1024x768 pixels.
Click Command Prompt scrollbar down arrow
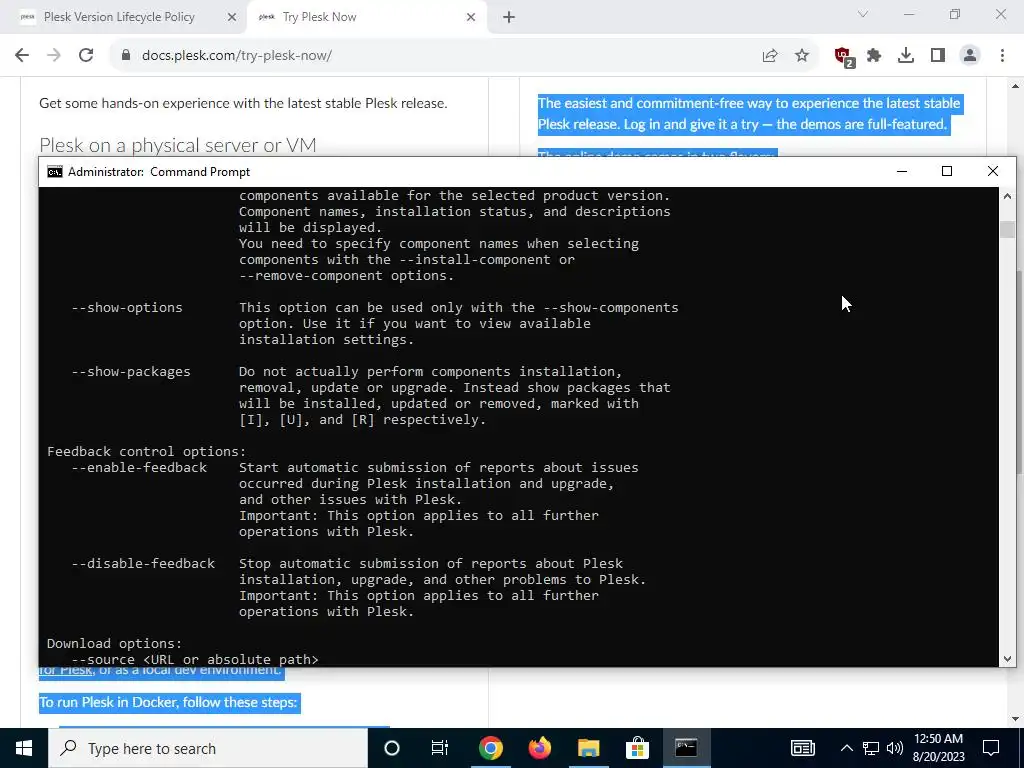[1007, 659]
